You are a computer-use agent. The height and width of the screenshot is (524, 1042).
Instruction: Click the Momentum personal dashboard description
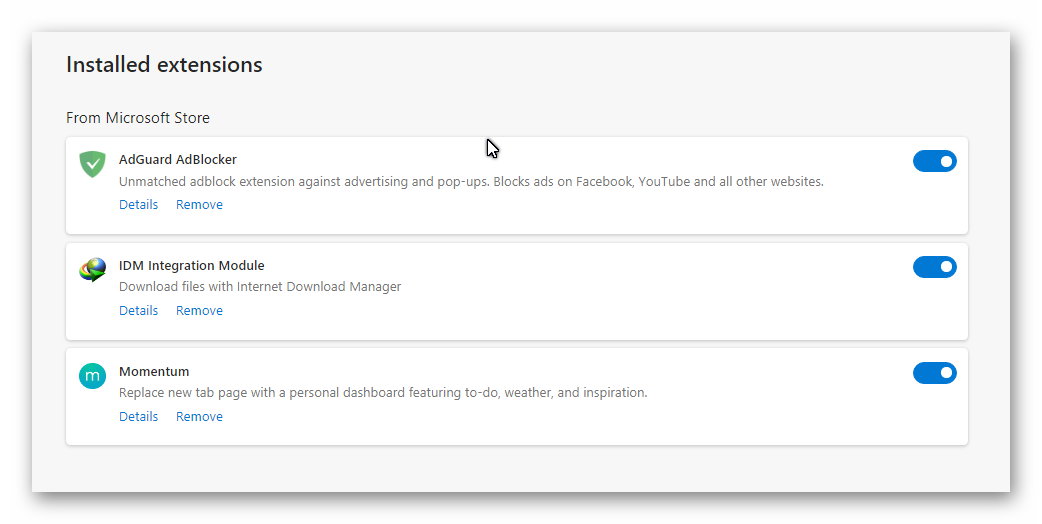383,393
